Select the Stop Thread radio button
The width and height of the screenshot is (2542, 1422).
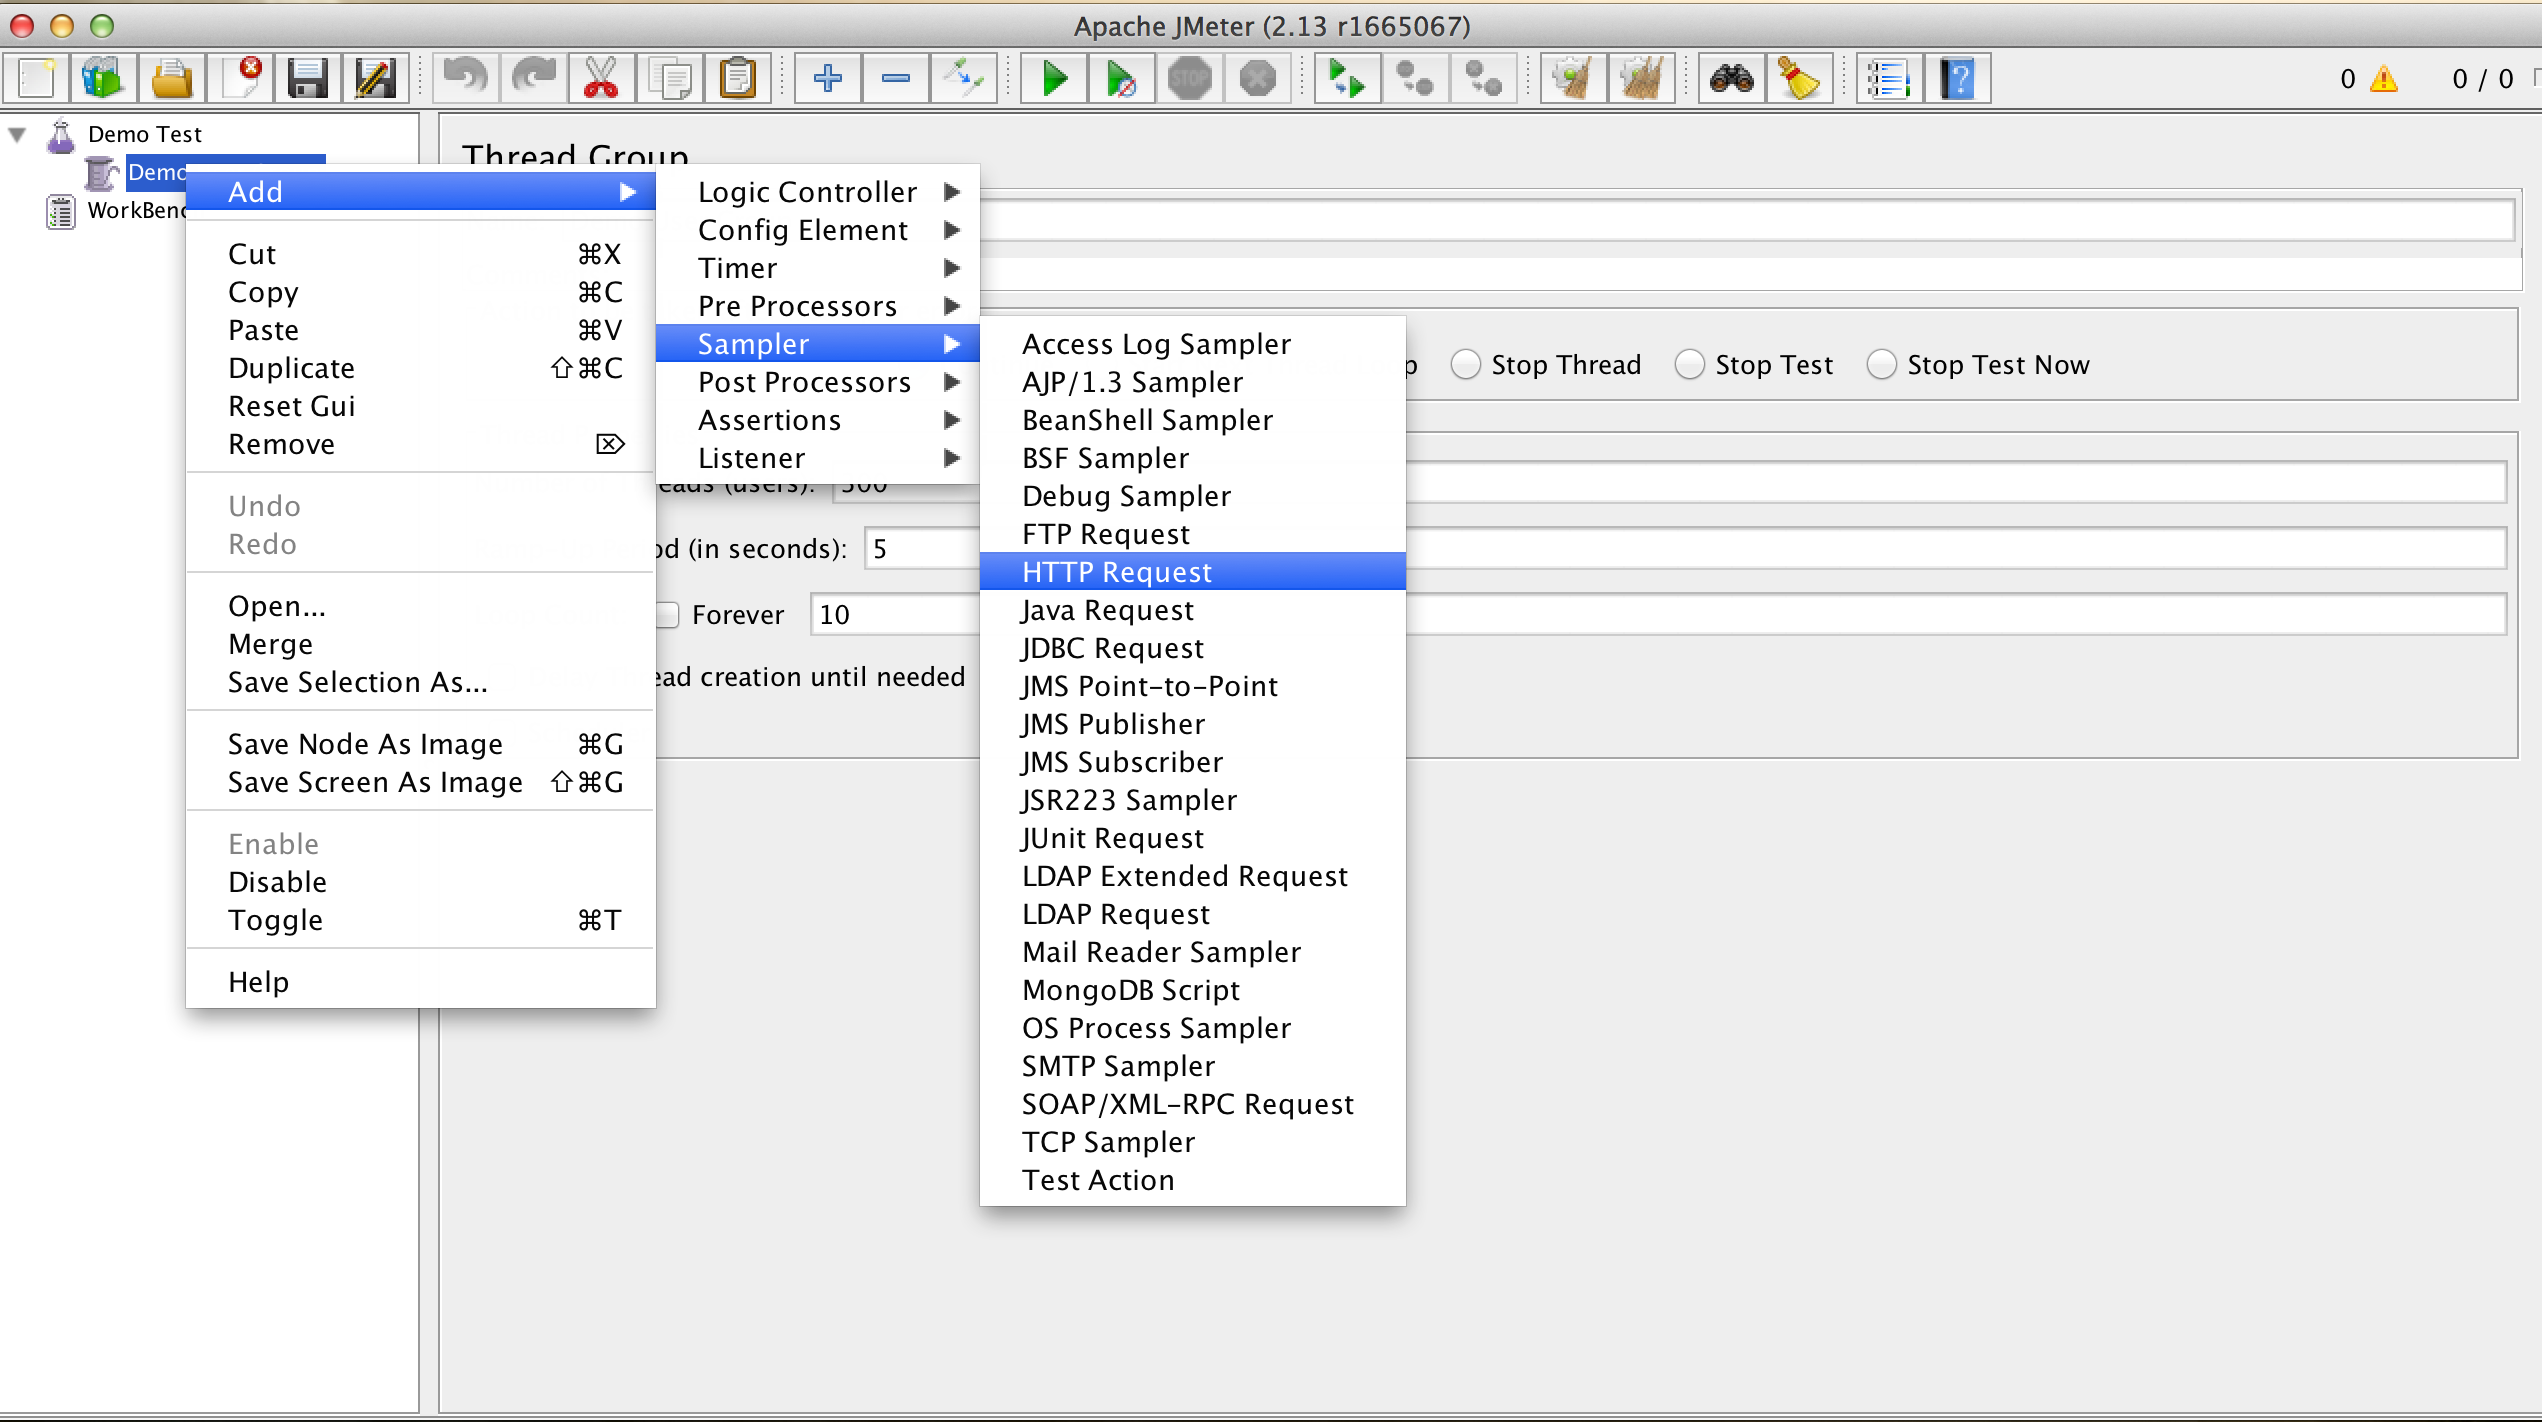1466,365
